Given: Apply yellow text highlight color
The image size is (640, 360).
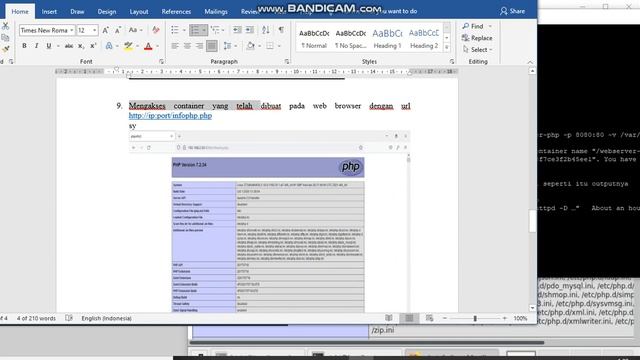Looking at the screenshot, I should 128,46.
